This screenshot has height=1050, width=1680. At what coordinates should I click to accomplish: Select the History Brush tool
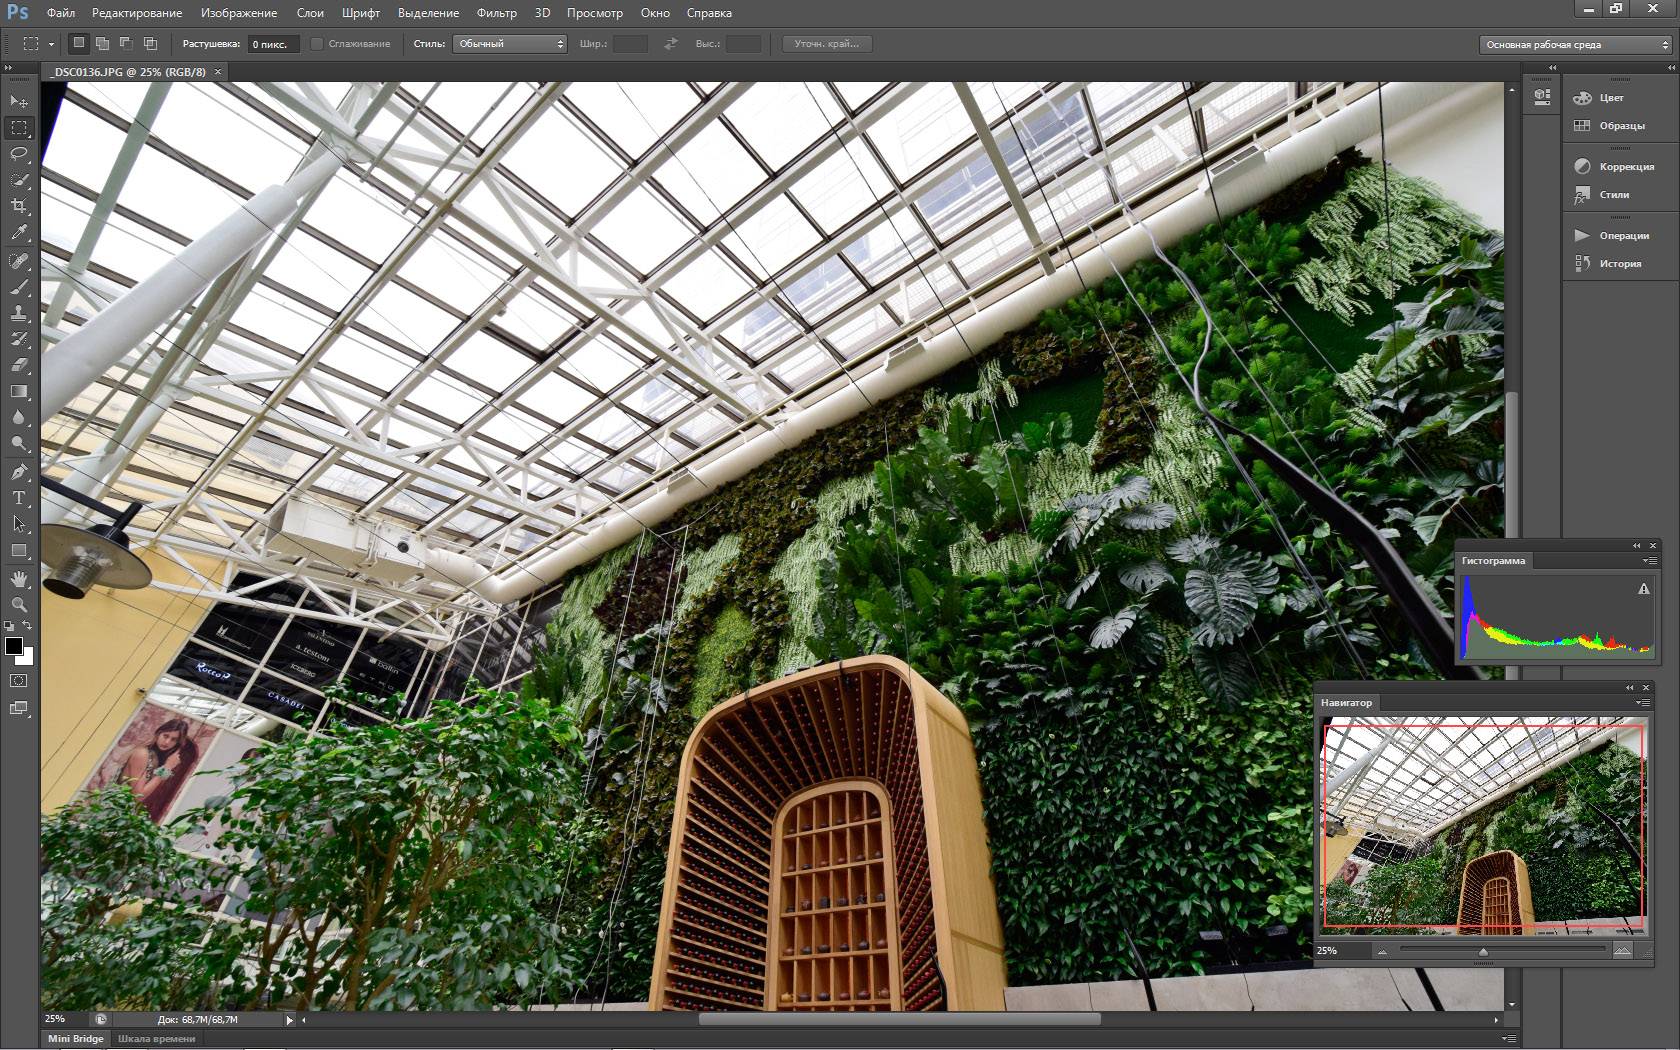click(x=19, y=339)
